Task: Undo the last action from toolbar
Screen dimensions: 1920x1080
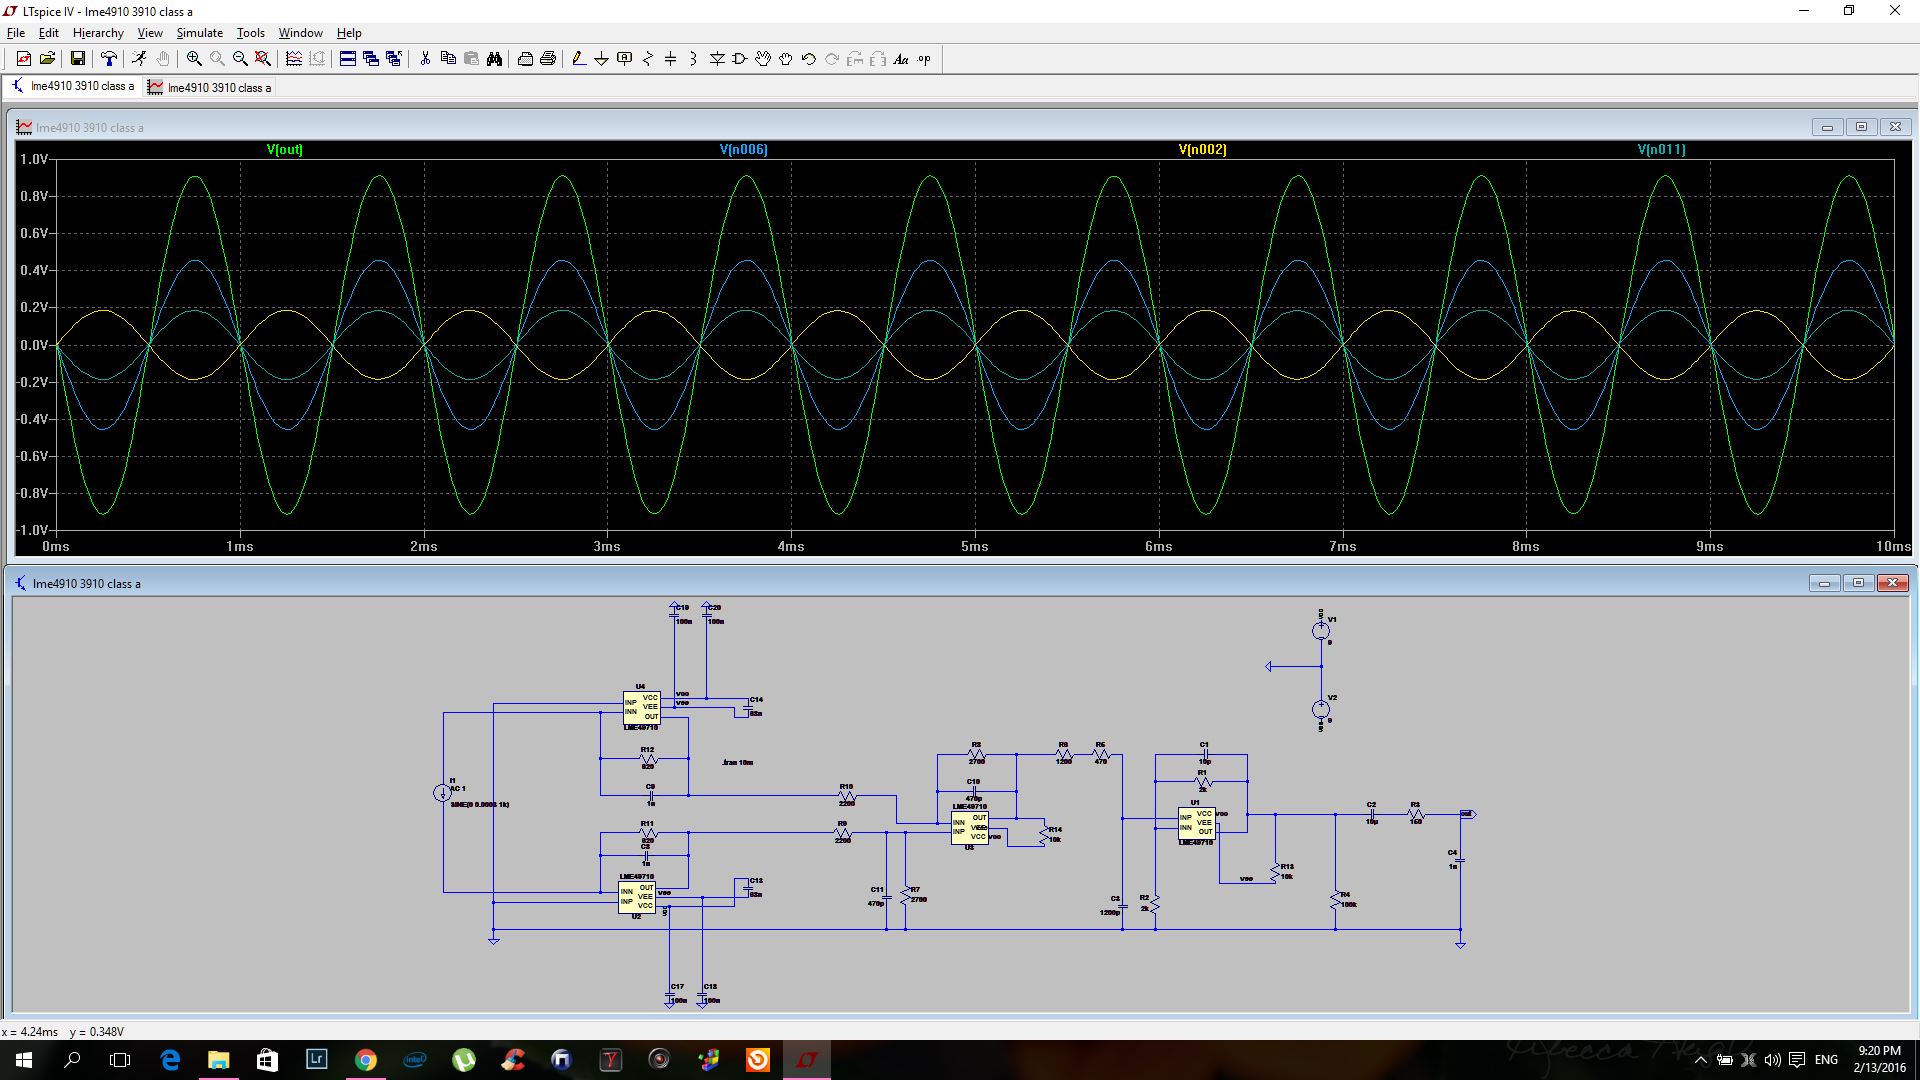Action: point(809,59)
